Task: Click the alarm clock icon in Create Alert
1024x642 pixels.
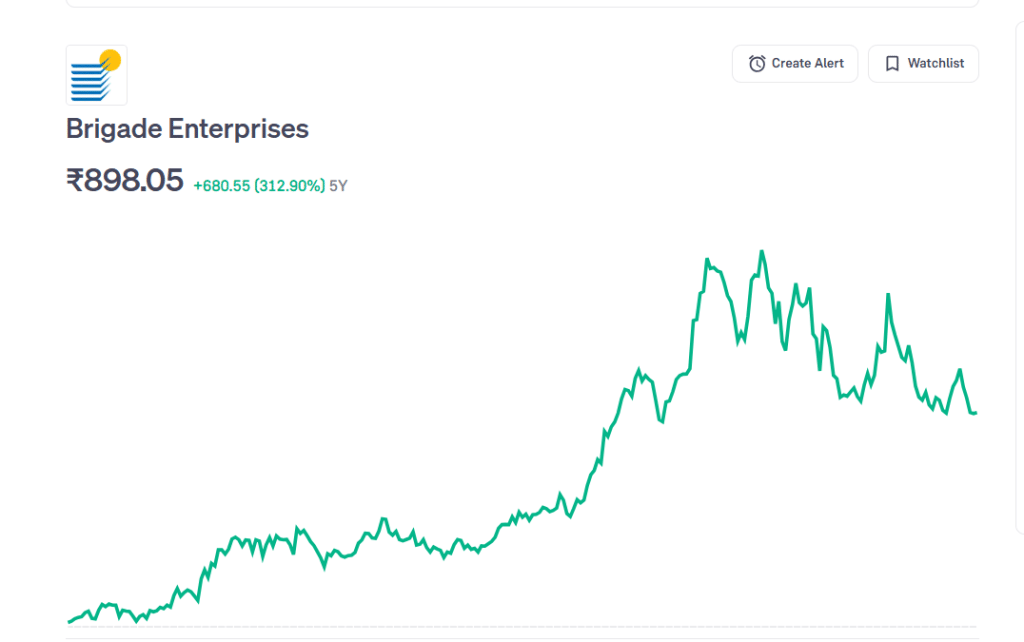Action: tap(757, 63)
